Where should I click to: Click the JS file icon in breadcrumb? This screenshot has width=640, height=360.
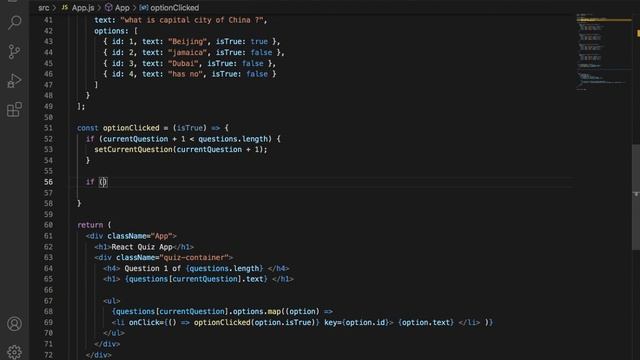tap(64, 7)
